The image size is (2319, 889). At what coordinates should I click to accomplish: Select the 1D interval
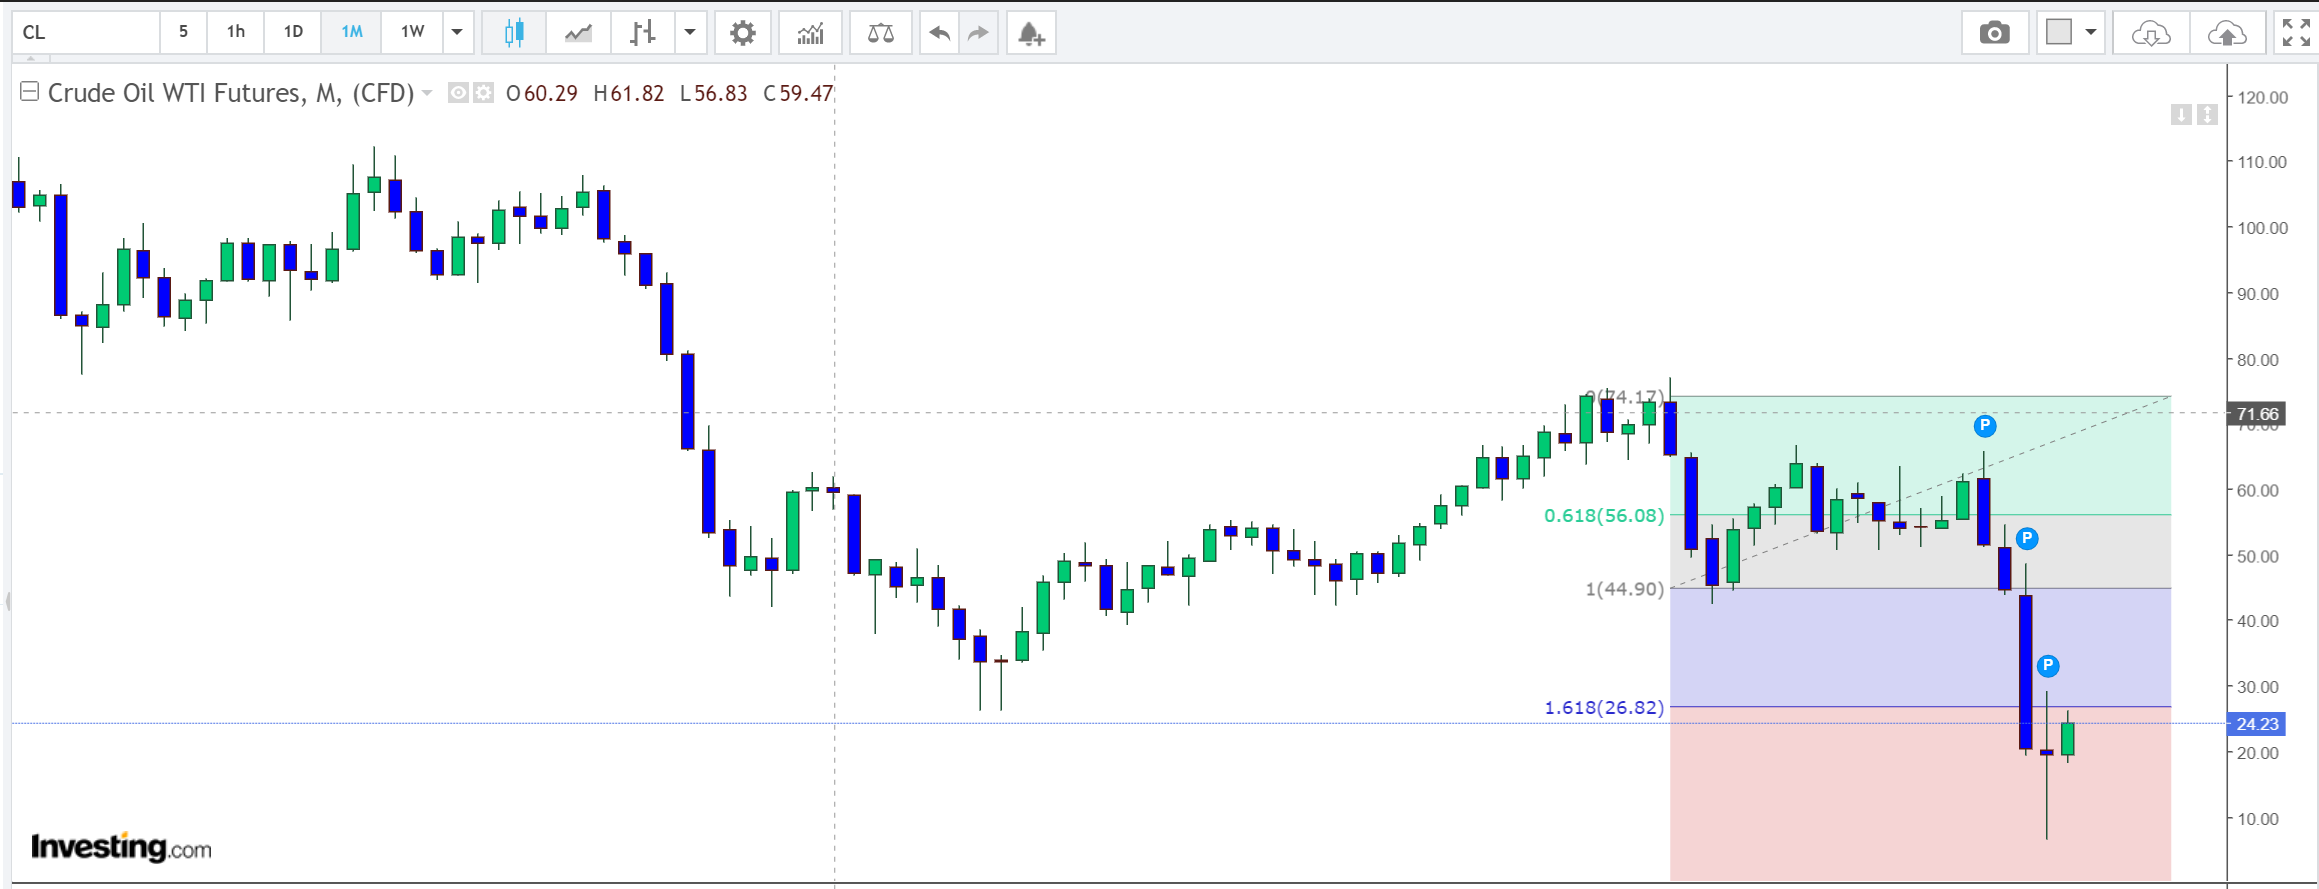pos(293,32)
